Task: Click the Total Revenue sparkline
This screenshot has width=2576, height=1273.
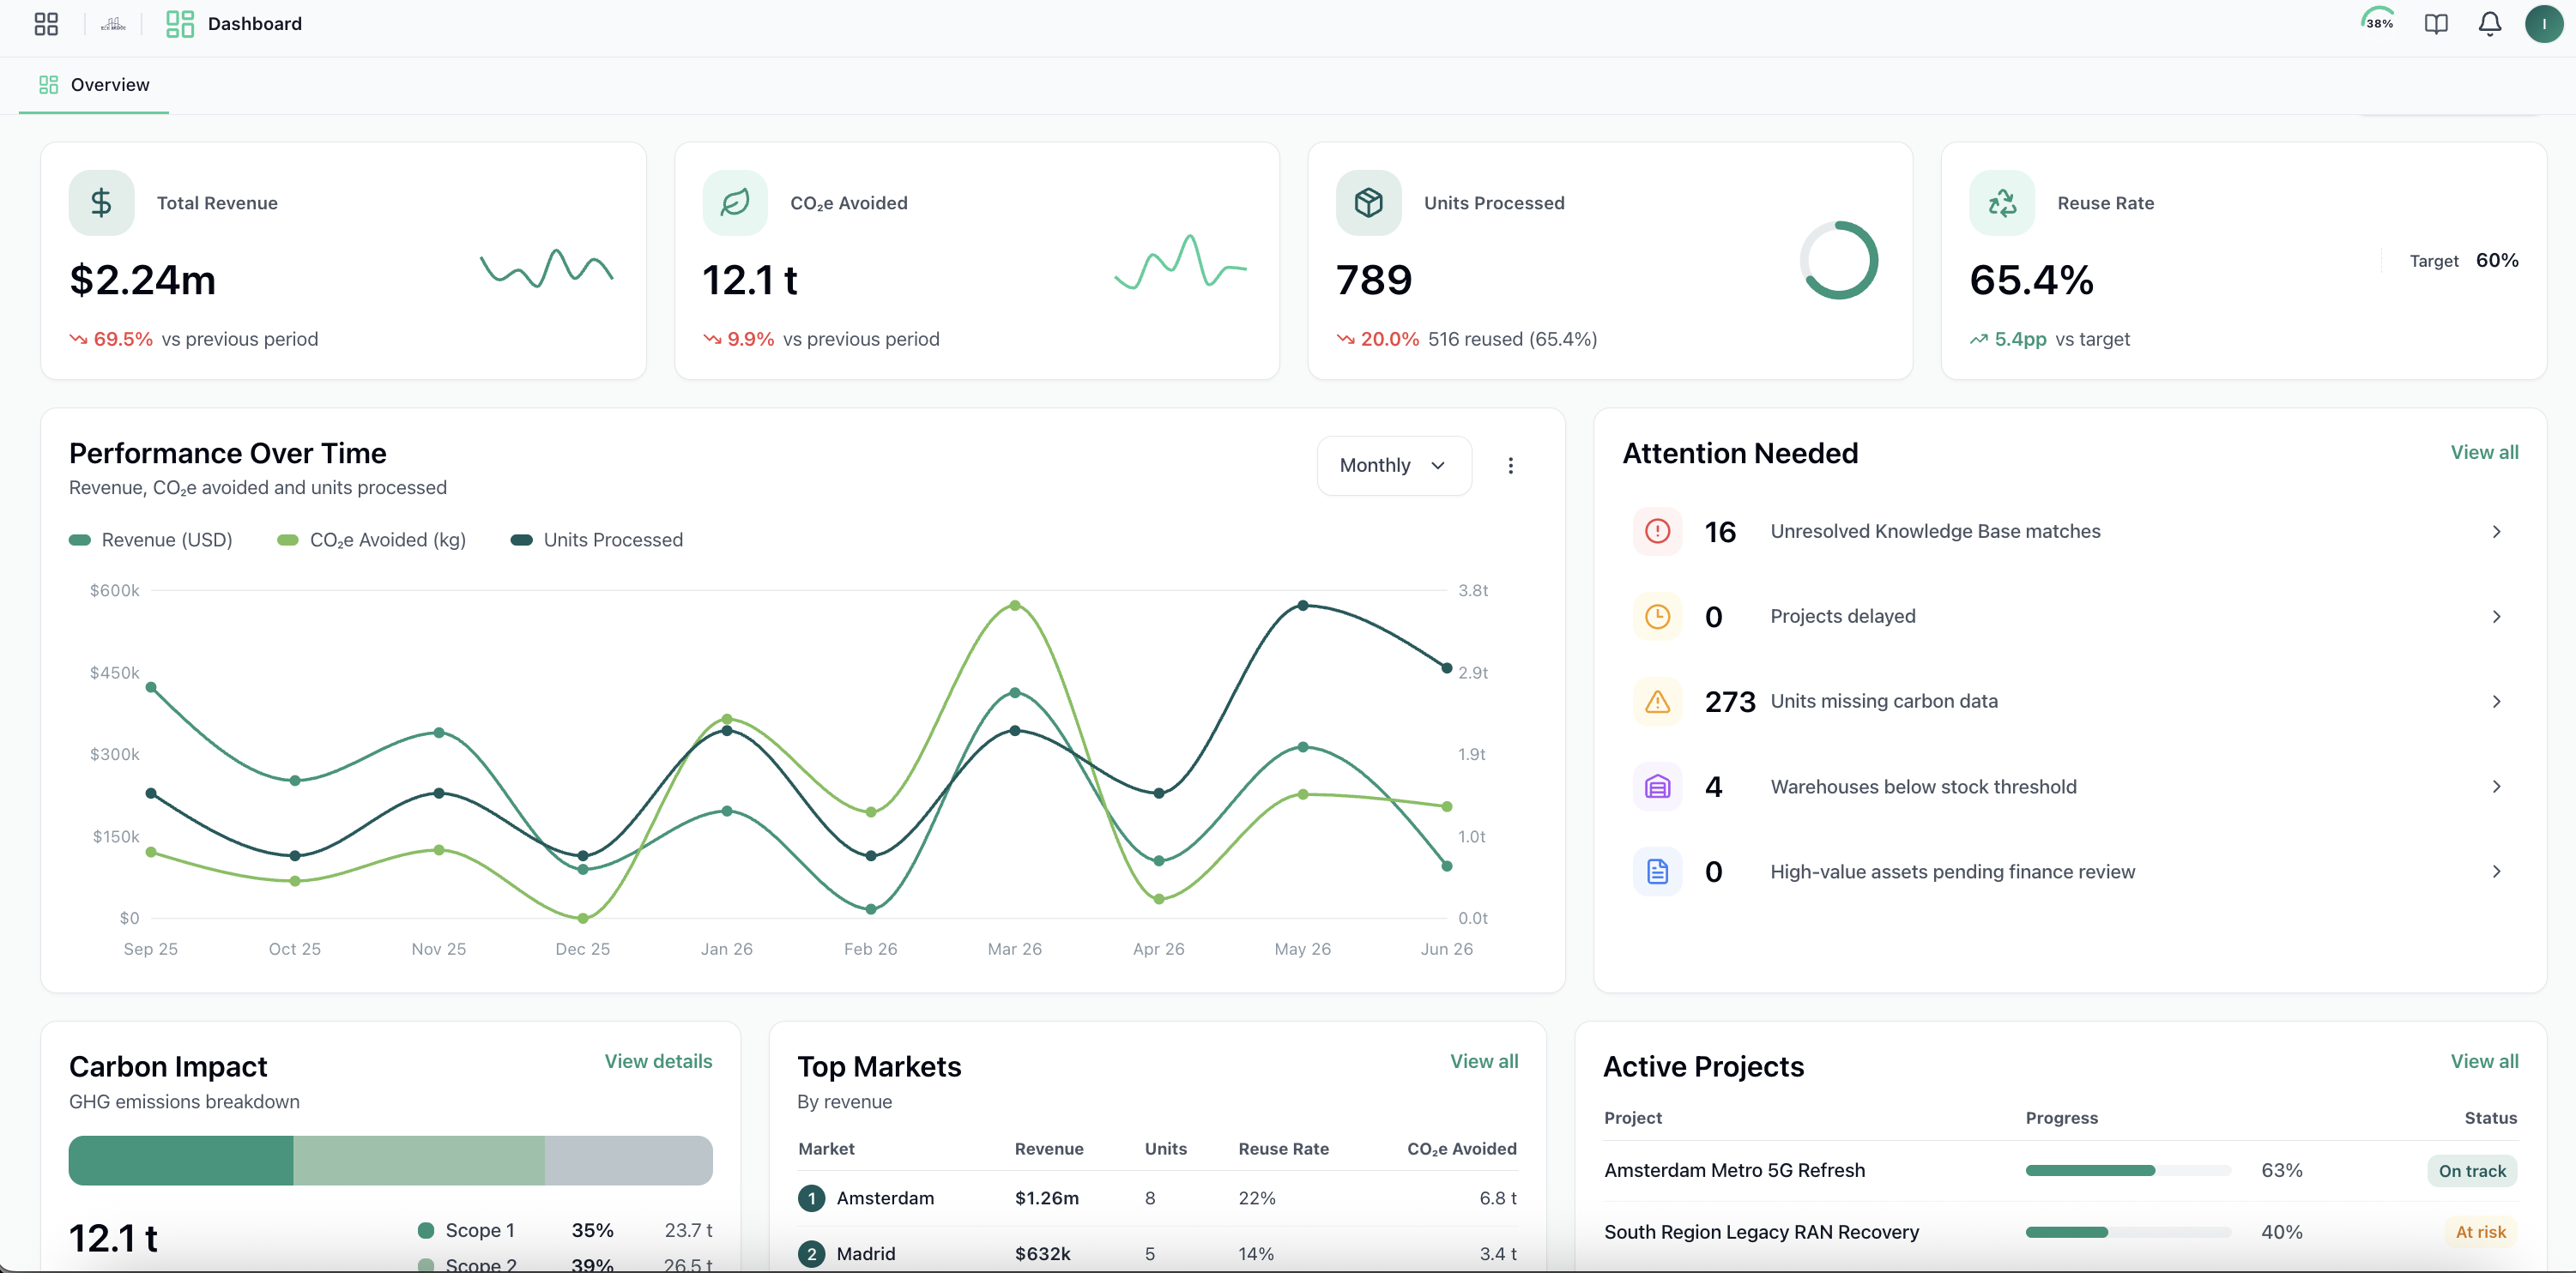Action: click(x=546, y=268)
